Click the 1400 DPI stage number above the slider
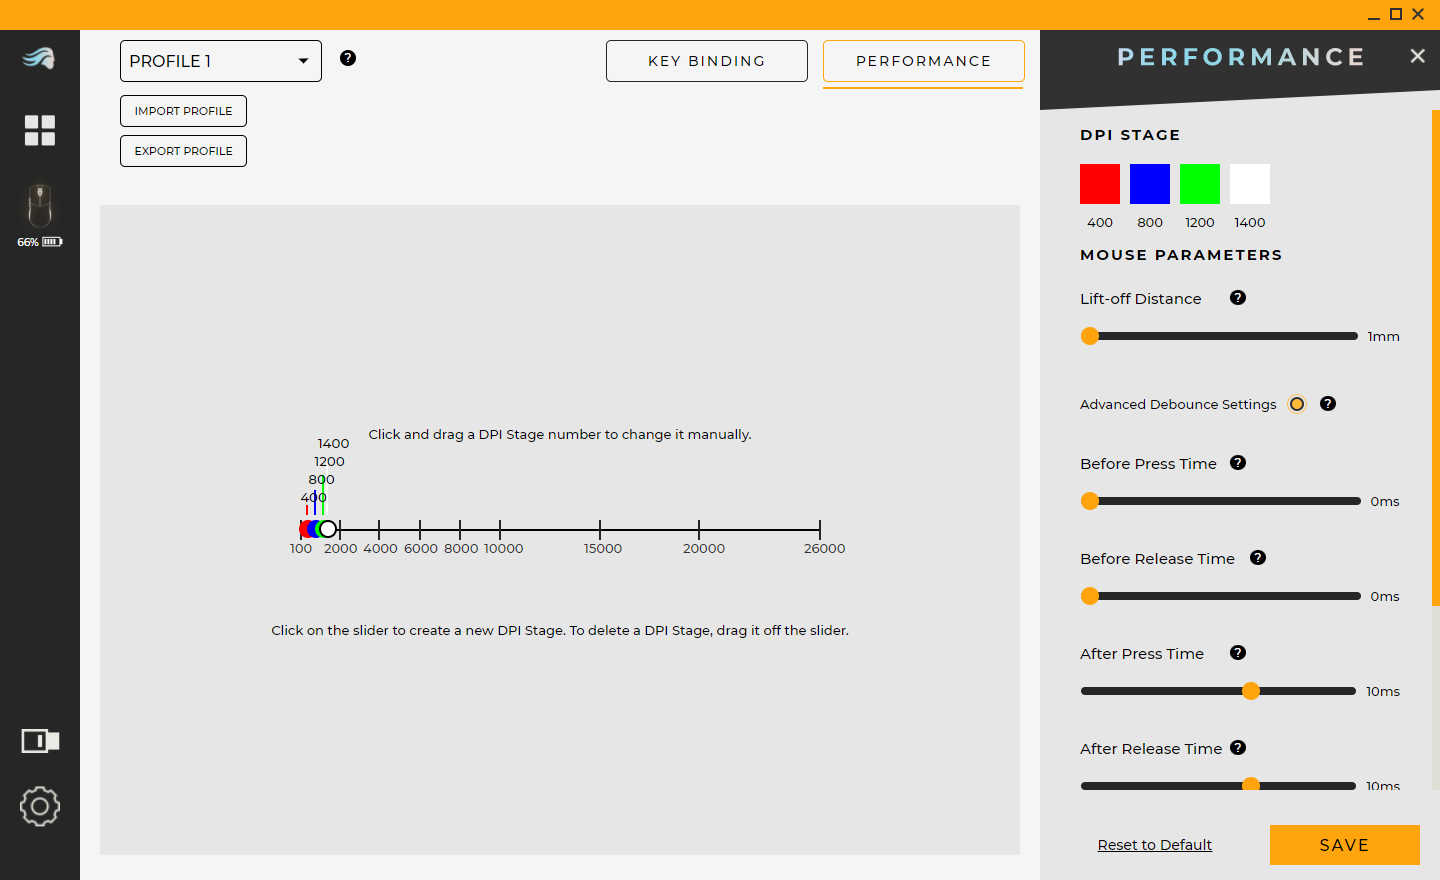This screenshot has height=880, width=1440. pyautogui.click(x=333, y=443)
